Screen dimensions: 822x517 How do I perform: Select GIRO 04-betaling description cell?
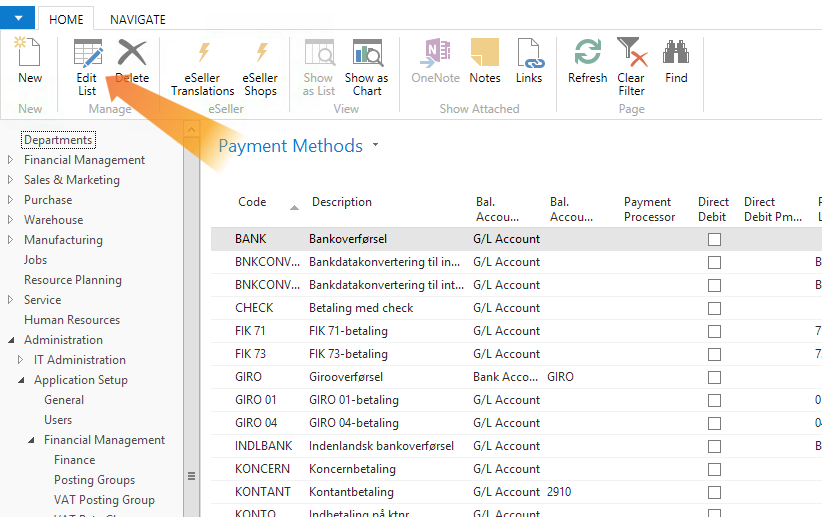click(x=354, y=423)
